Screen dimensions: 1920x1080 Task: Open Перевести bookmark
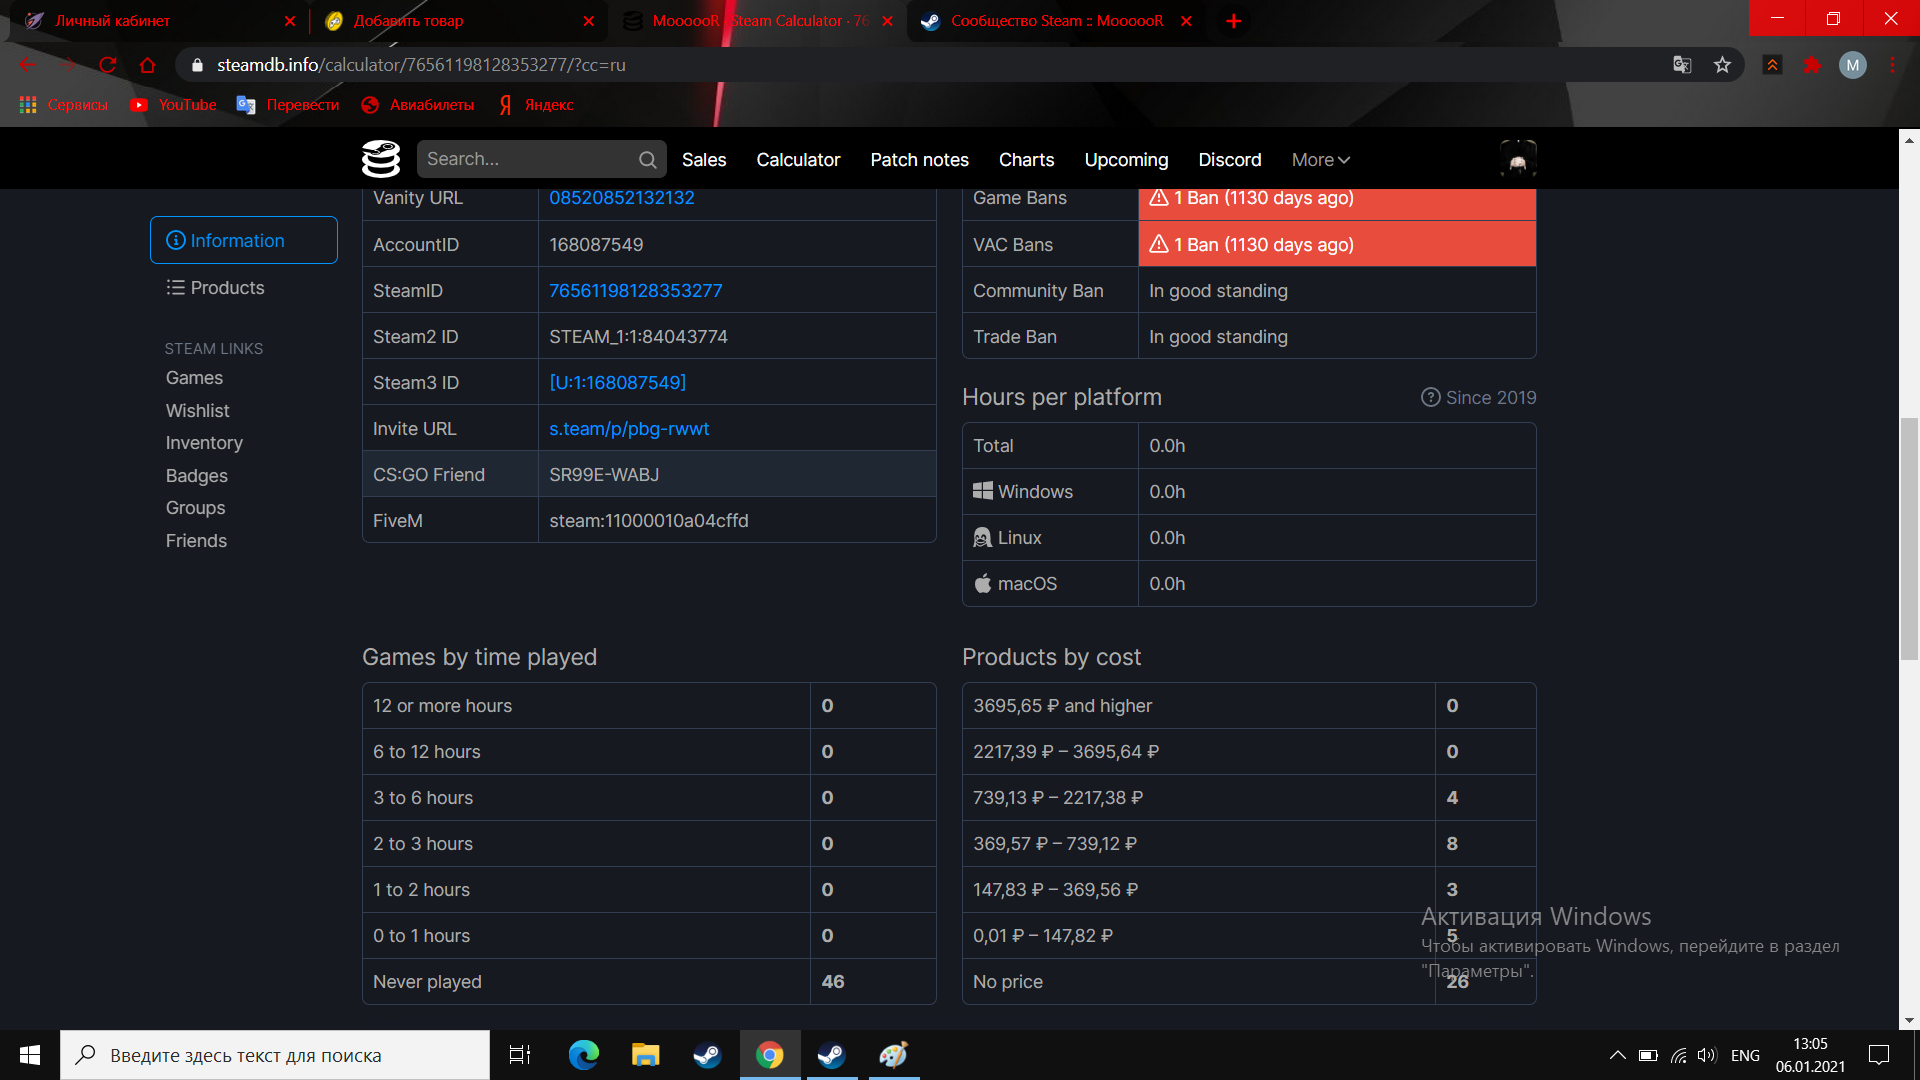point(288,105)
